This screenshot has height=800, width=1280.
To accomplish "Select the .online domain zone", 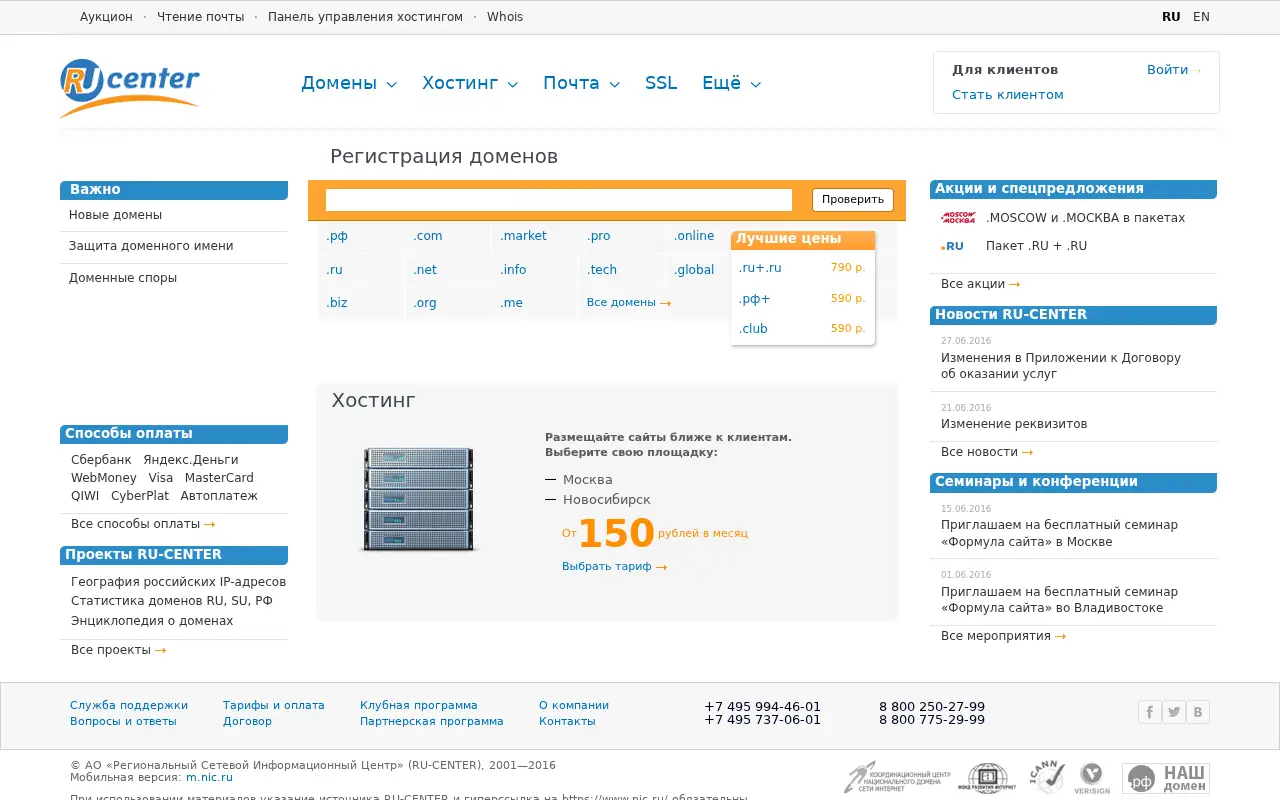I will click(x=694, y=236).
